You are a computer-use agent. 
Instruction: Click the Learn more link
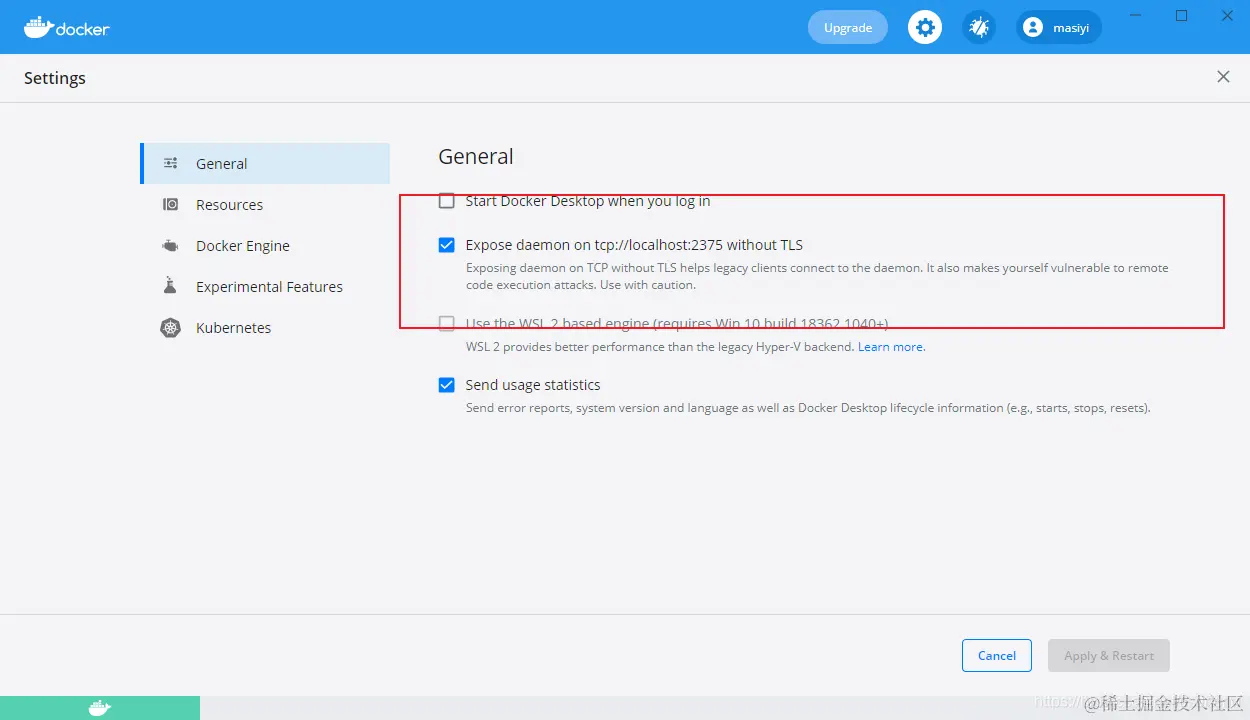pyautogui.click(x=891, y=347)
